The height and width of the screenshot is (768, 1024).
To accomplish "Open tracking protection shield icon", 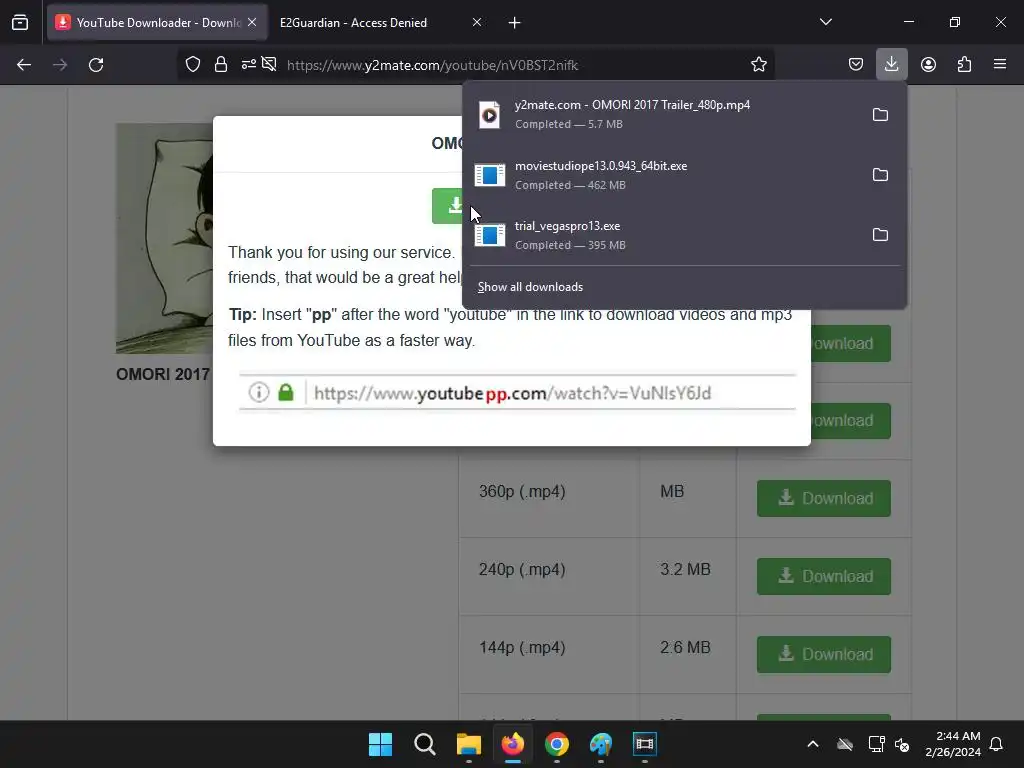I will (x=193, y=64).
